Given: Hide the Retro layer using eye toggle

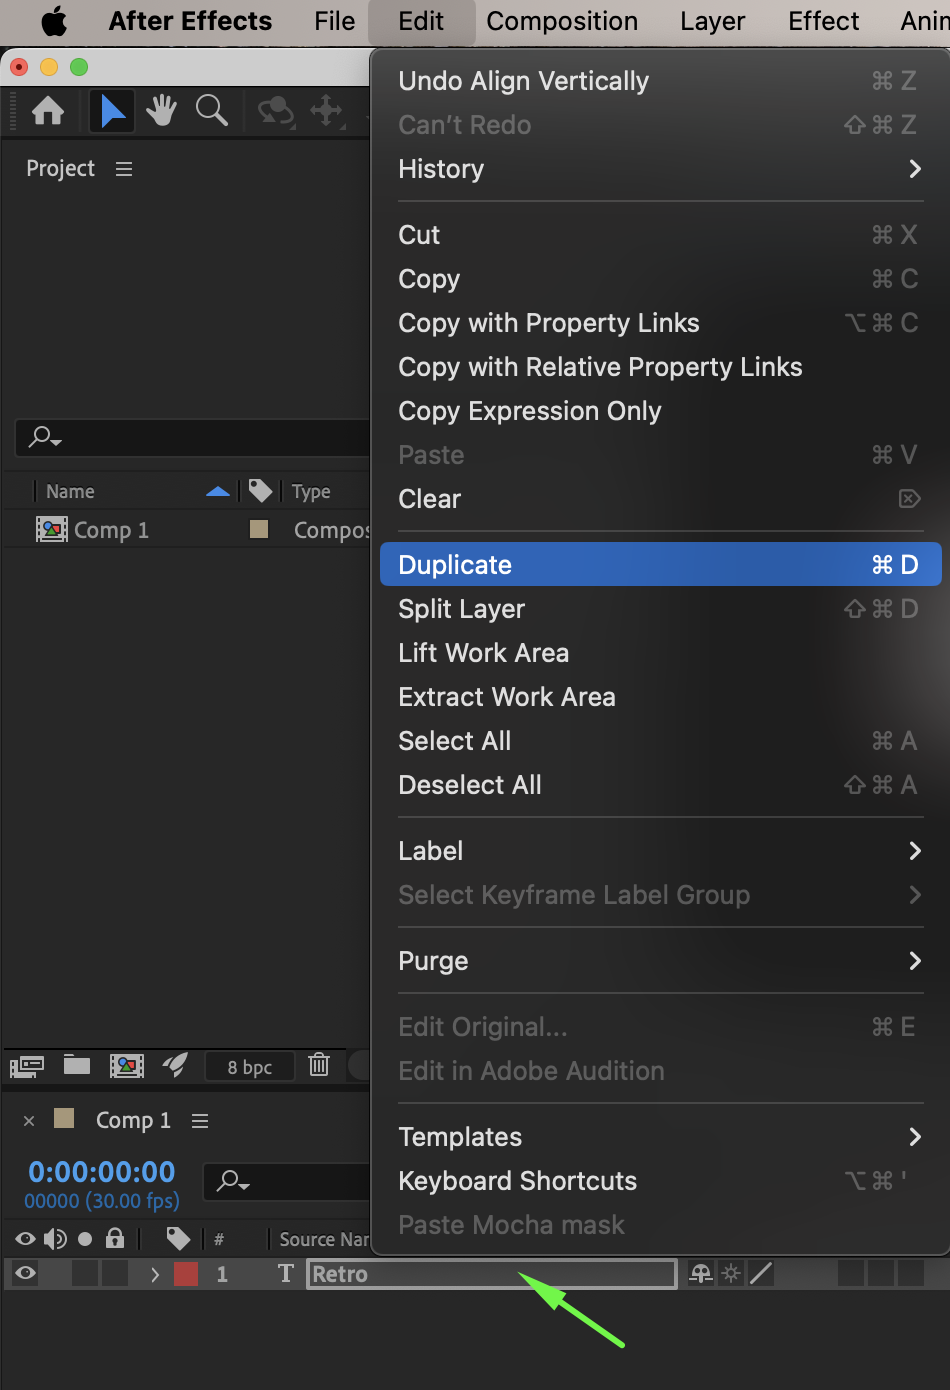Looking at the screenshot, I should [25, 1273].
